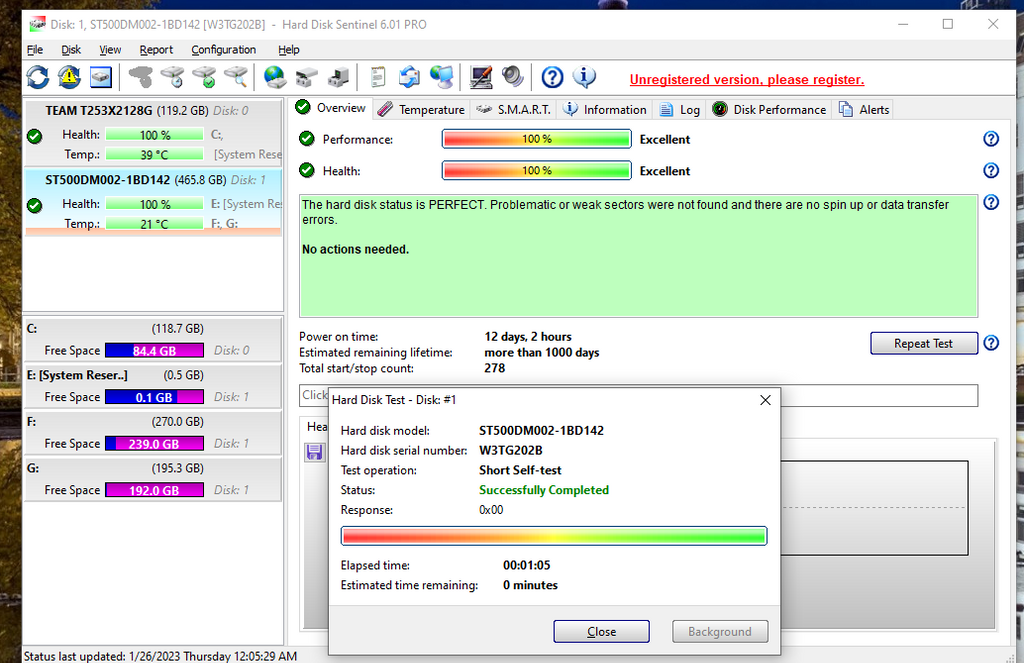The image size is (1024, 663).
Task: Click the blue floppy disk save icon
Action: (x=314, y=453)
